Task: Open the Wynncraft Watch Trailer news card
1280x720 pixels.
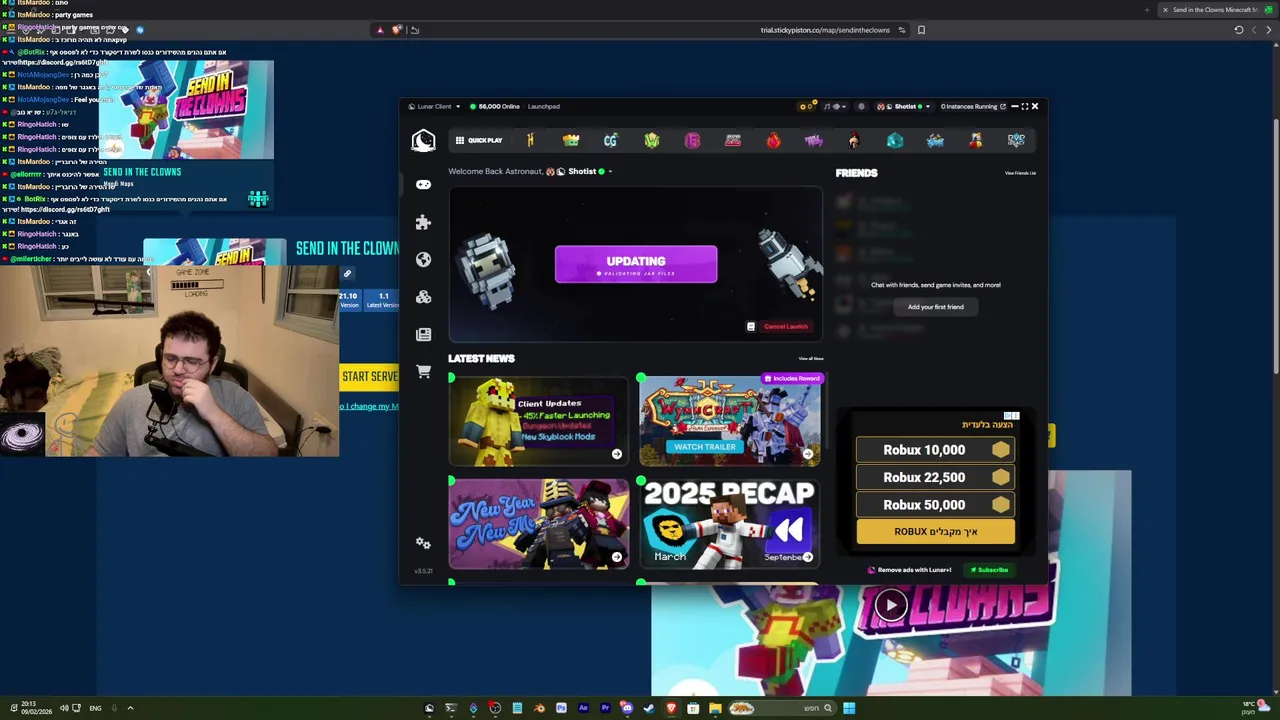Action: tap(730, 422)
